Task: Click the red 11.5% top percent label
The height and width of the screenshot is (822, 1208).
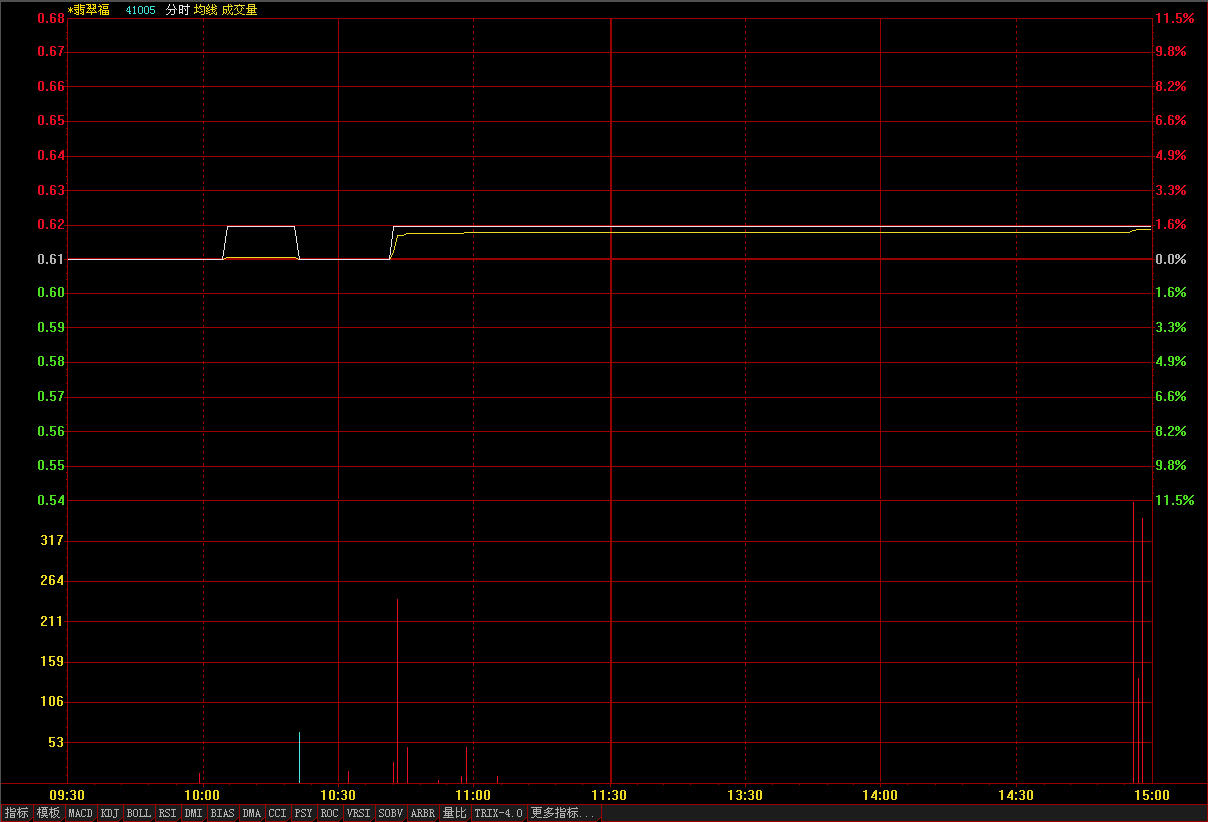Action: [1174, 18]
